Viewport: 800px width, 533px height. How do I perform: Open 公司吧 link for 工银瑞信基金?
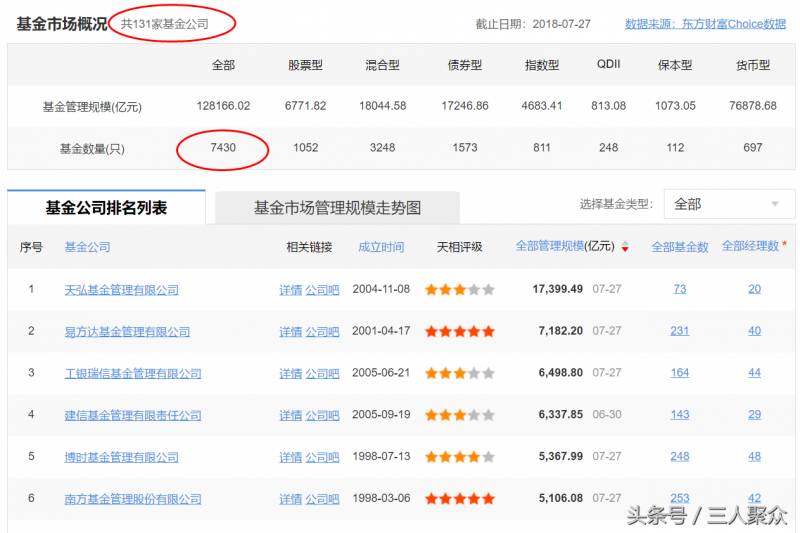(x=322, y=373)
